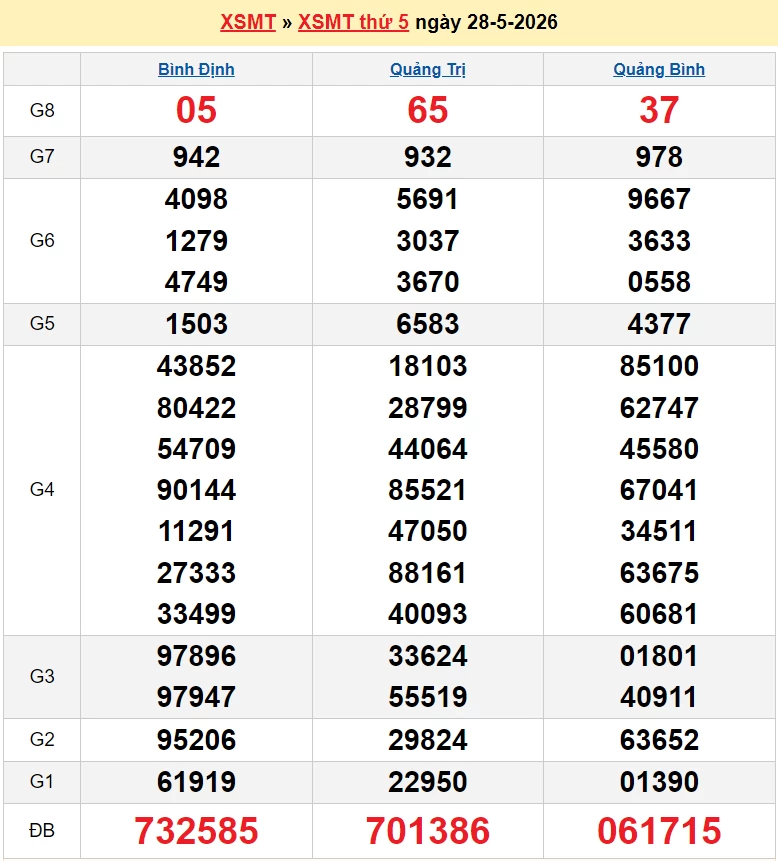Click the G2 result 29824
This screenshot has height=861, width=778.
tap(428, 740)
